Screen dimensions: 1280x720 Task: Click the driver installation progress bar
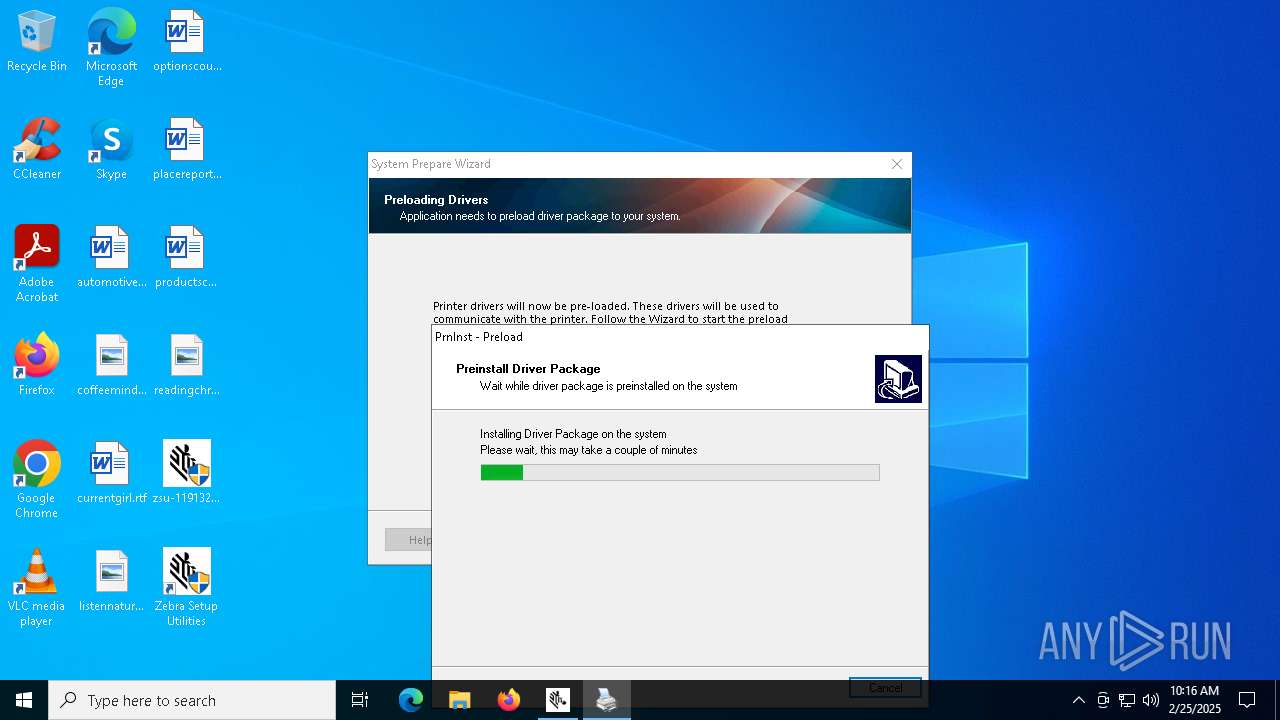(x=680, y=472)
